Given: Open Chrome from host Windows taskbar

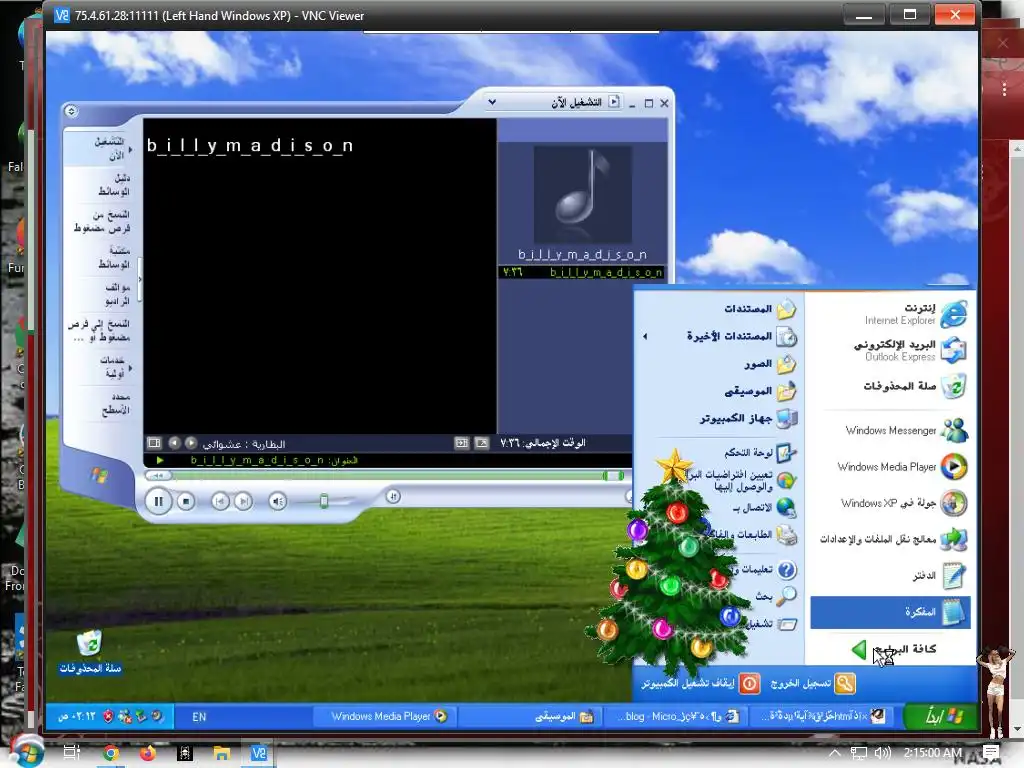Looking at the screenshot, I should pos(111,753).
